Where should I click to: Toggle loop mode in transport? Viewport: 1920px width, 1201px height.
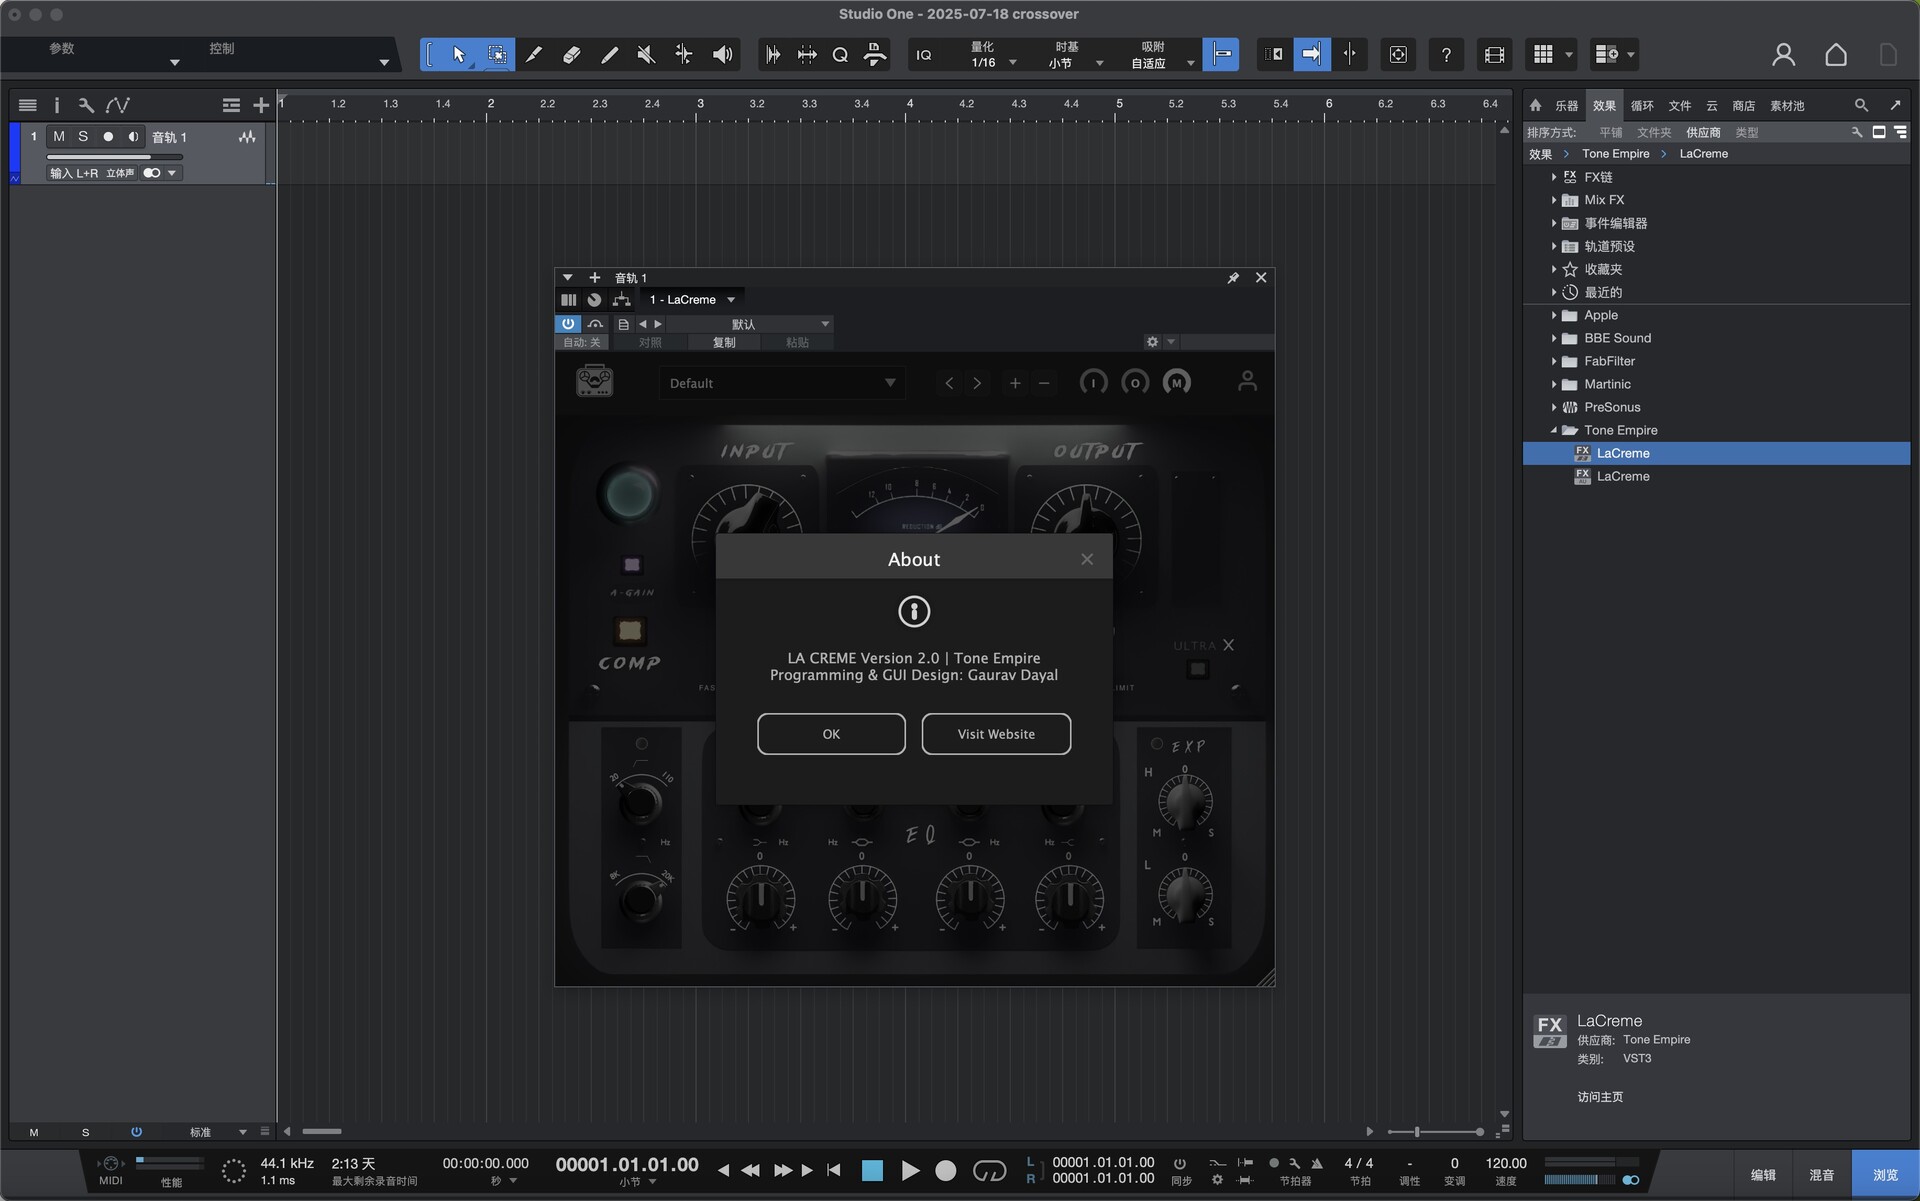click(x=989, y=1170)
